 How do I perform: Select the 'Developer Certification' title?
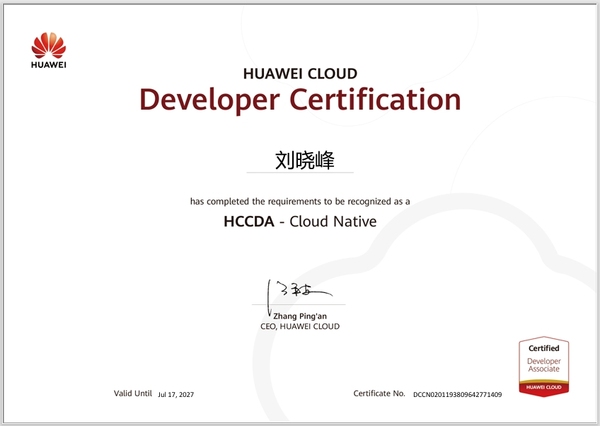pyautogui.click(x=300, y=100)
